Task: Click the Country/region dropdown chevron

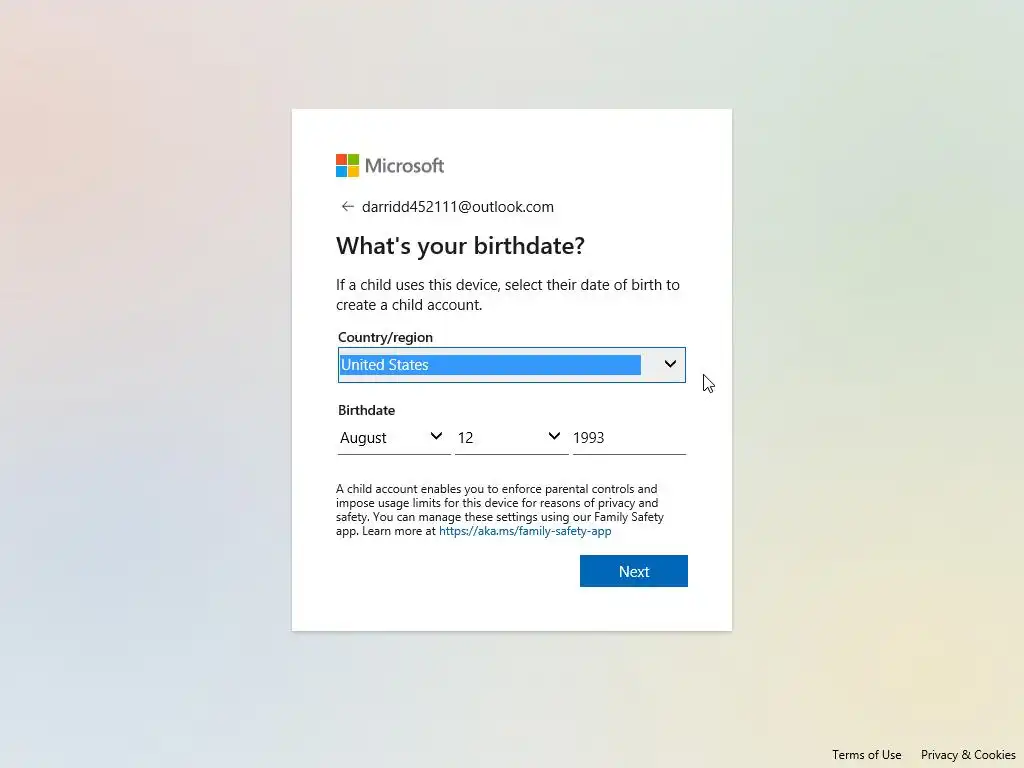Action: pos(670,365)
